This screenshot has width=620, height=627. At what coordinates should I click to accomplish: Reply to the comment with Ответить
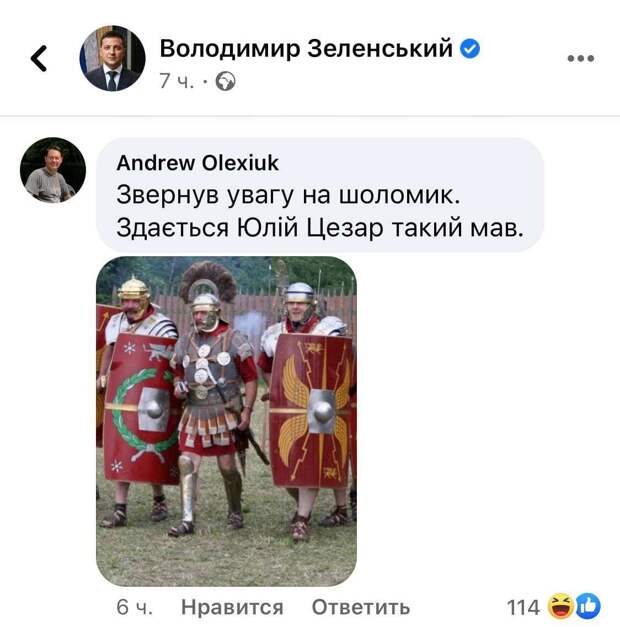[x=361, y=607]
